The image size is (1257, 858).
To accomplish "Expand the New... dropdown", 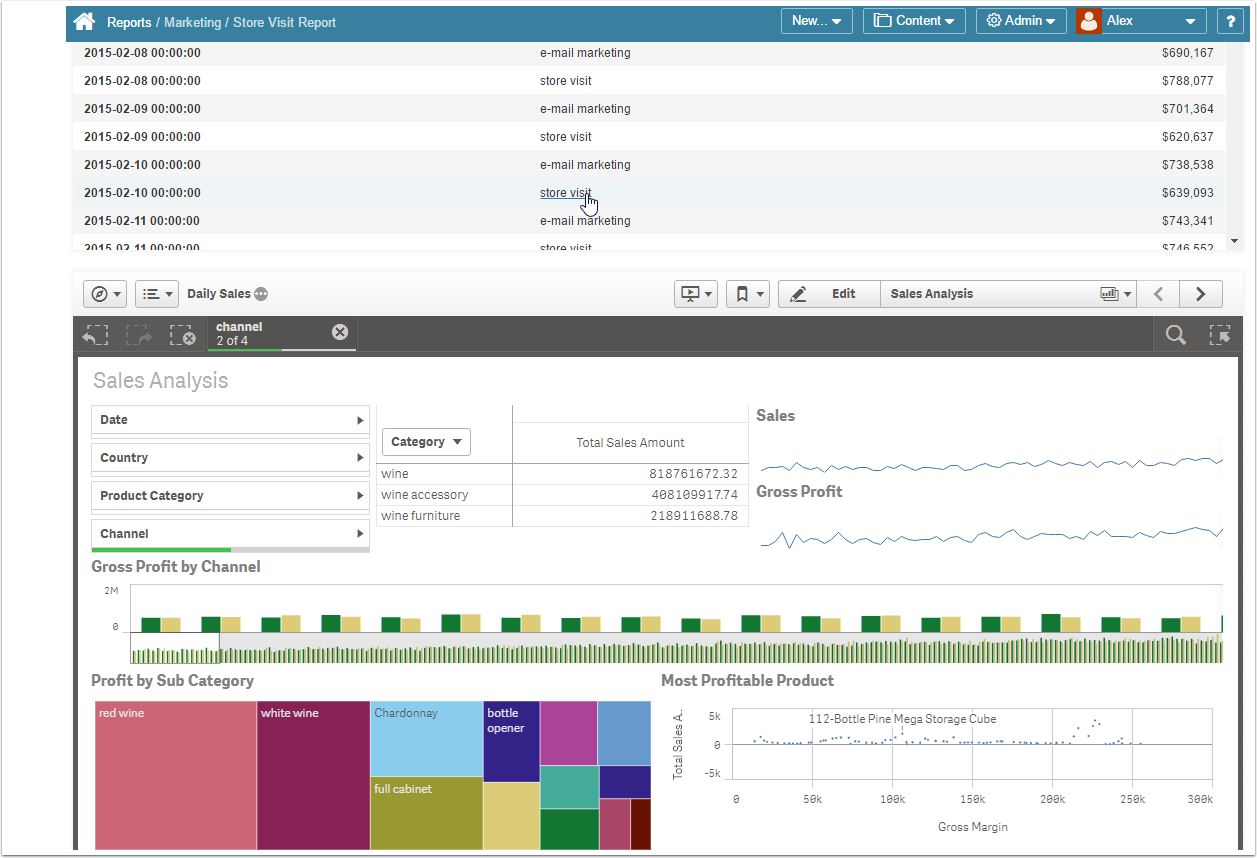I will click(x=816, y=21).
